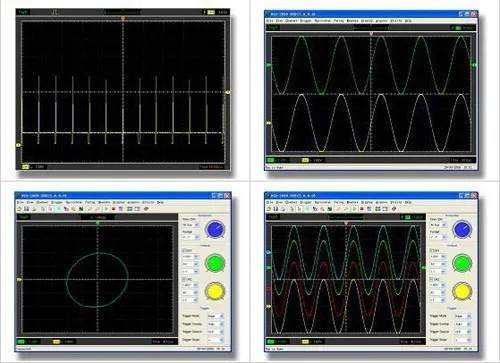Open the Time/DIV dropdown in the bottom-left window
The height and width of the screenshot is (363, 500).
(191, 225)
